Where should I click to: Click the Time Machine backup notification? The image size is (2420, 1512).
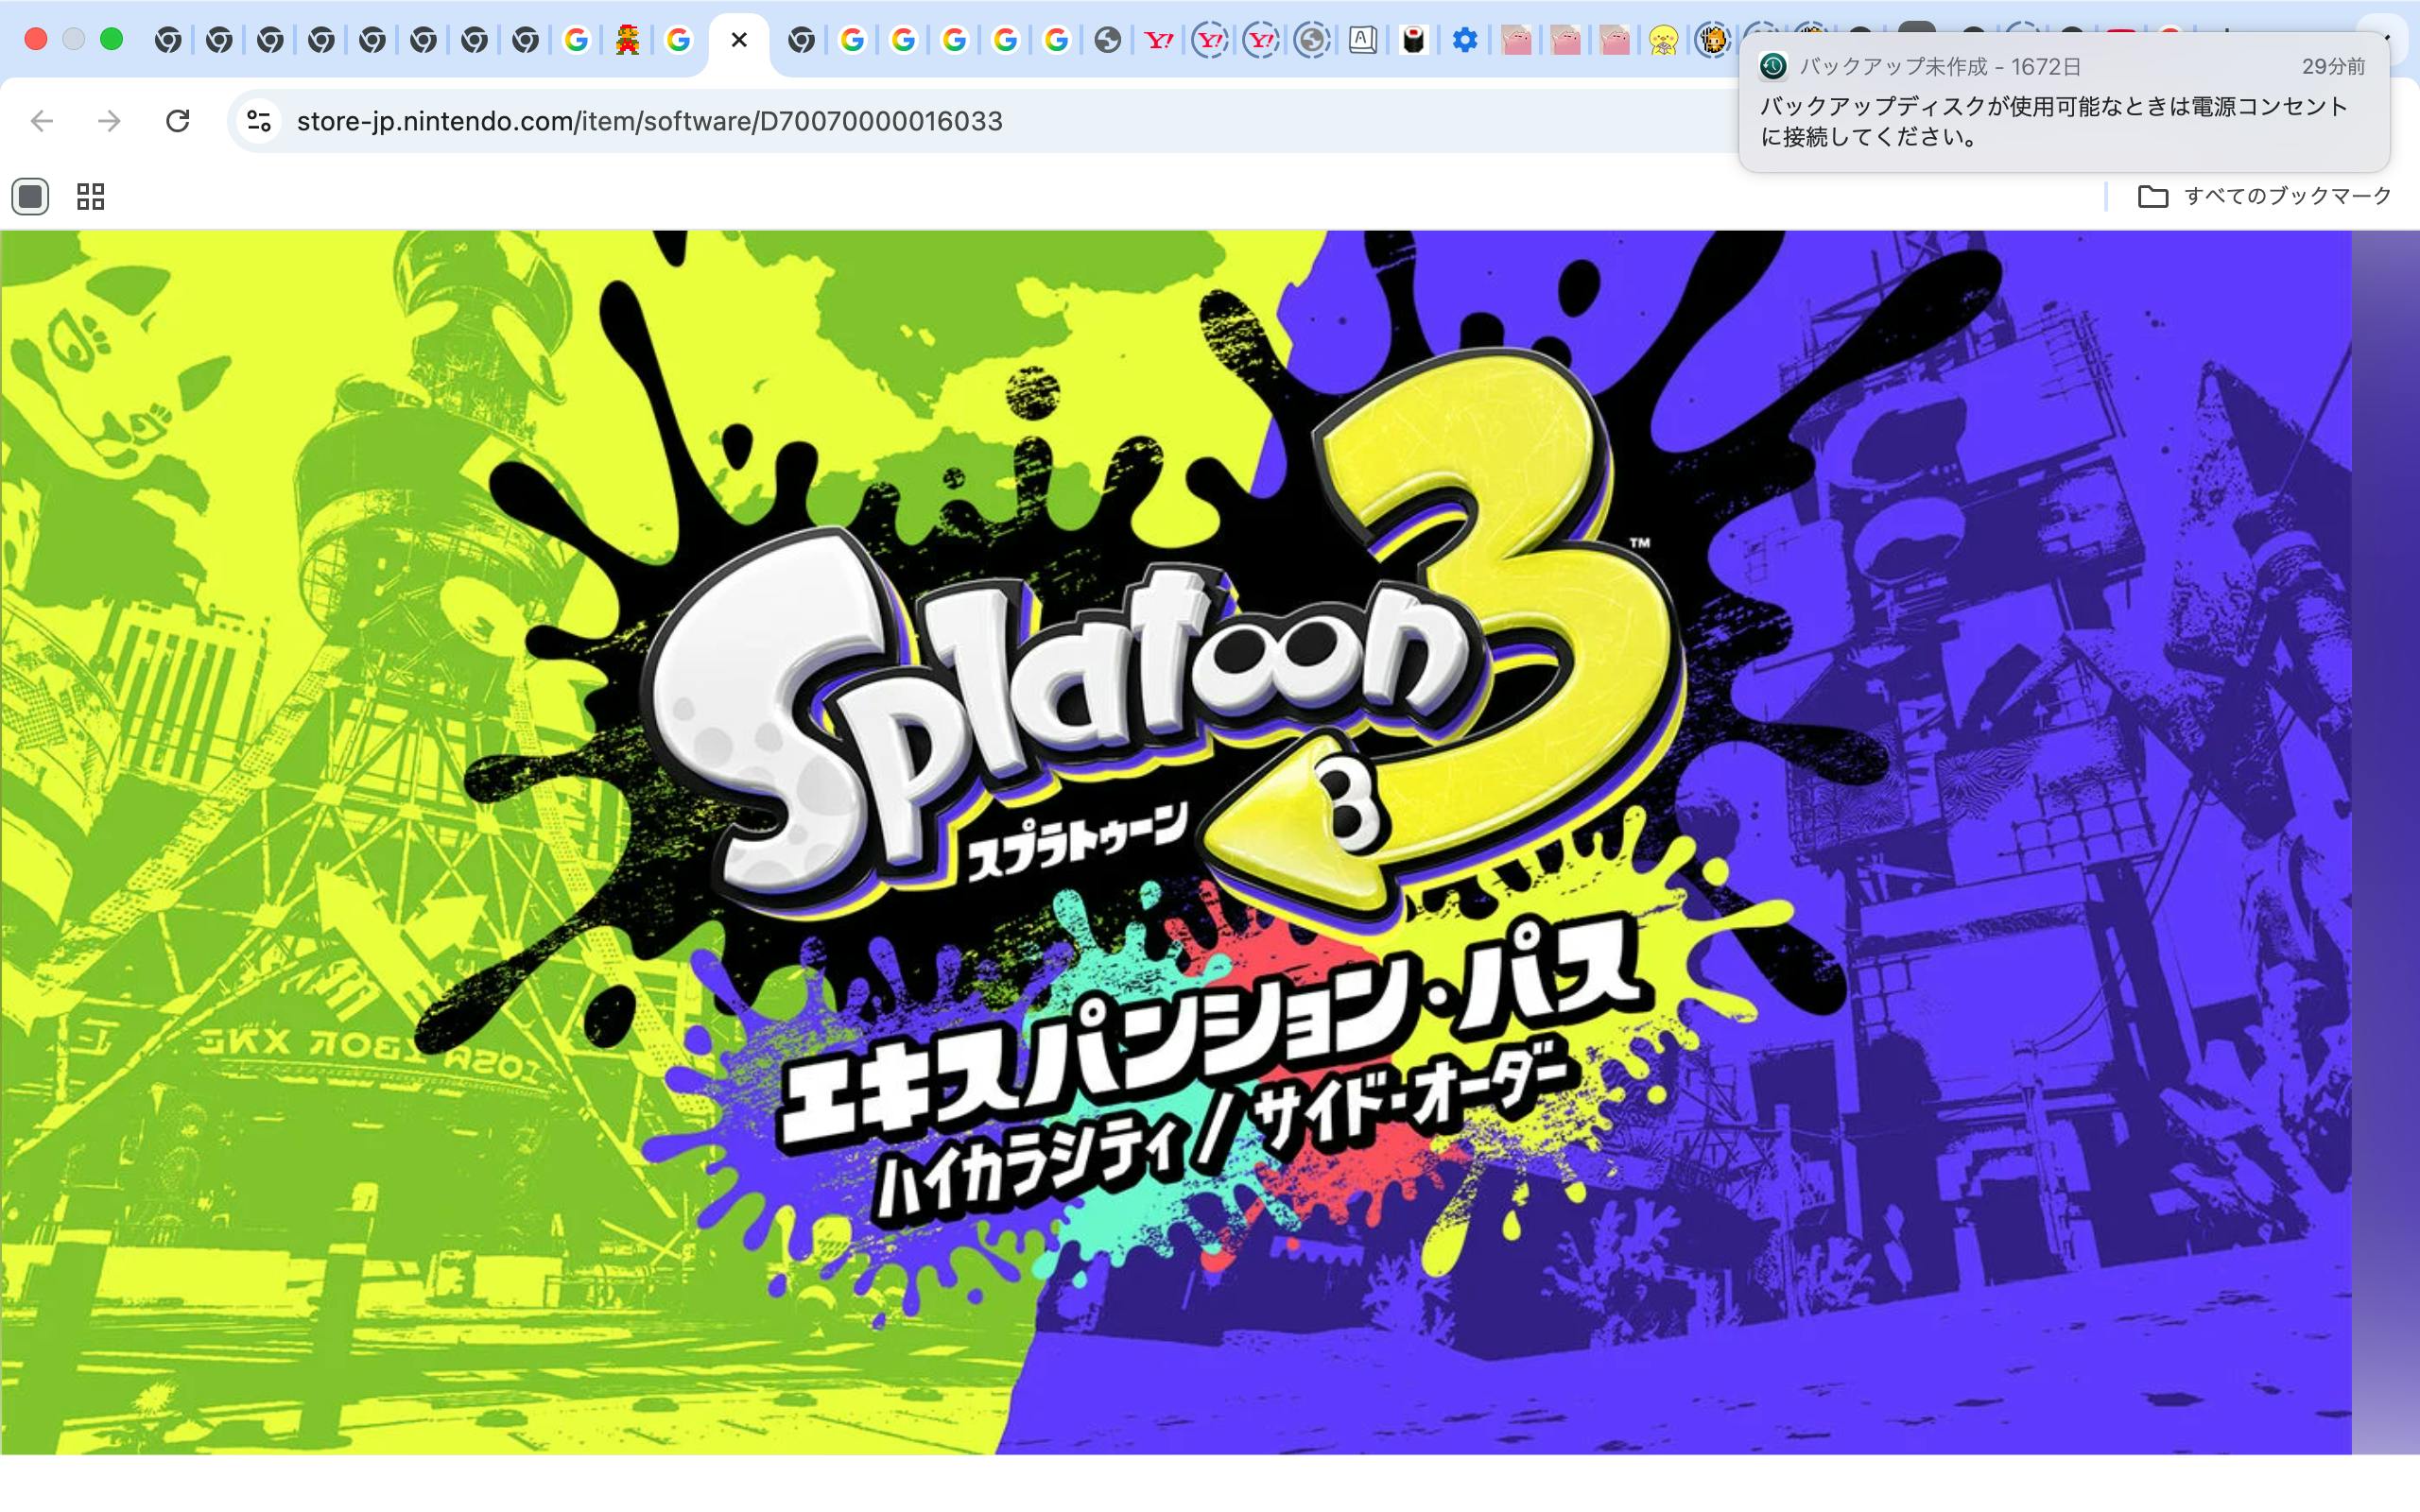[2063, 102]
